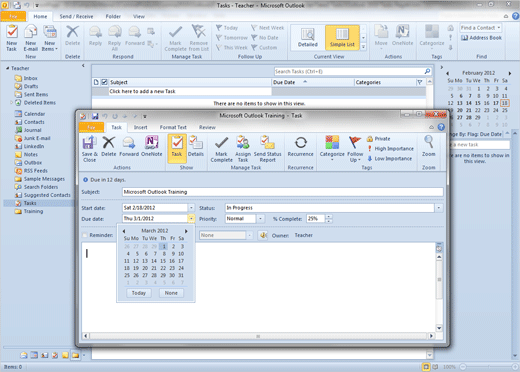Enable the Reminder checkbox
Viewport: 520px width, 372px height.
click(x=85, y=235)
